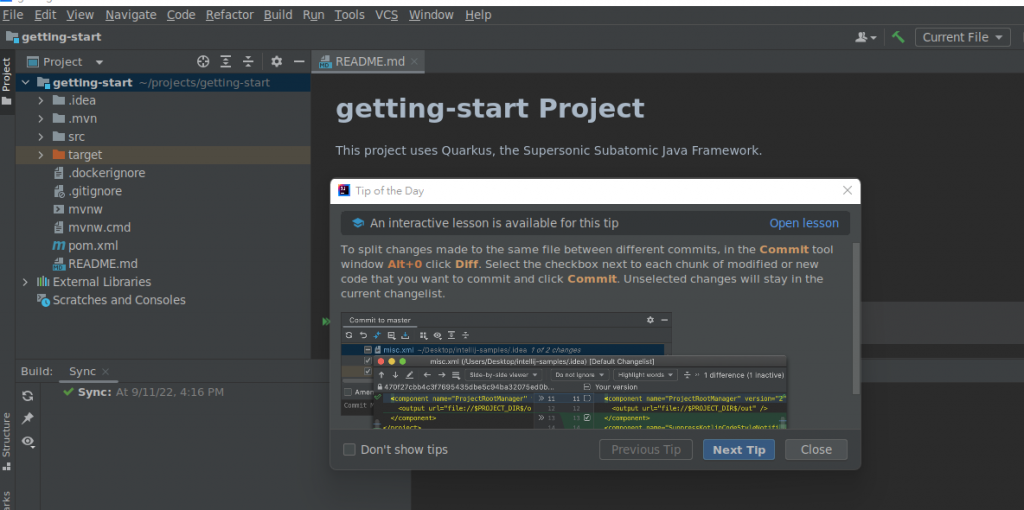Viewport: 1024px width, 510px height.
Task: Click the orange target folder icon
Action: (58, 155)
